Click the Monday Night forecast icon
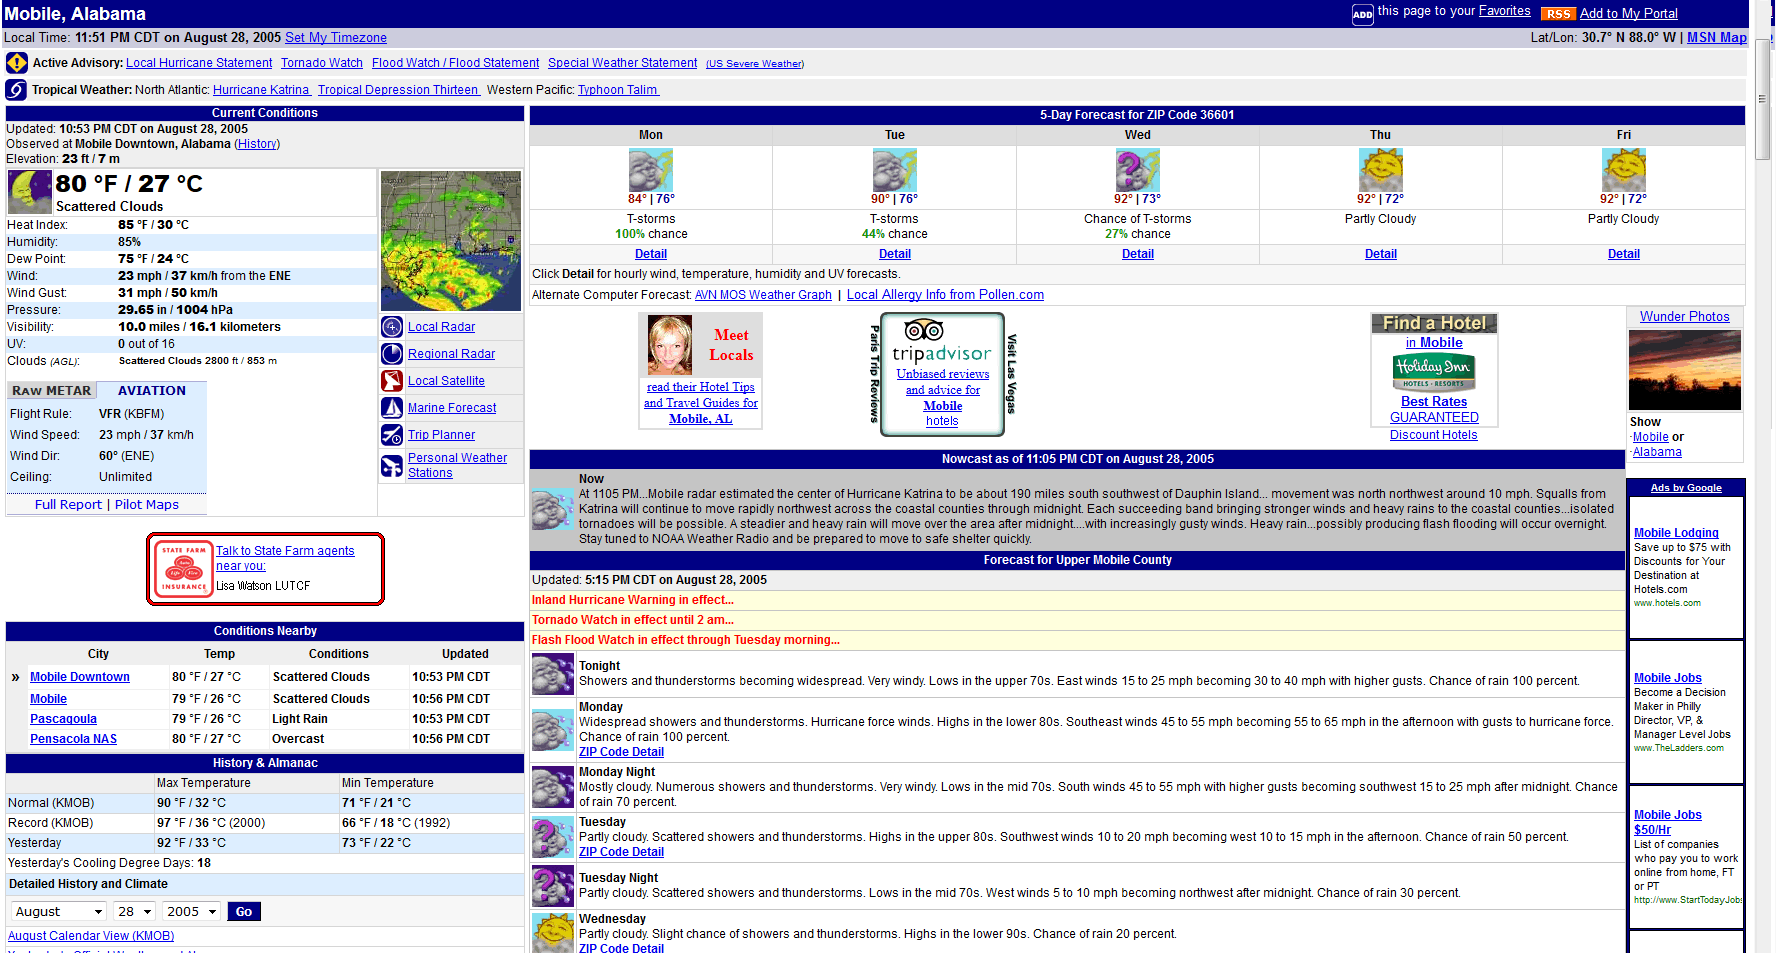Screen dimensions: 1778x953 (x=552, y=787)
